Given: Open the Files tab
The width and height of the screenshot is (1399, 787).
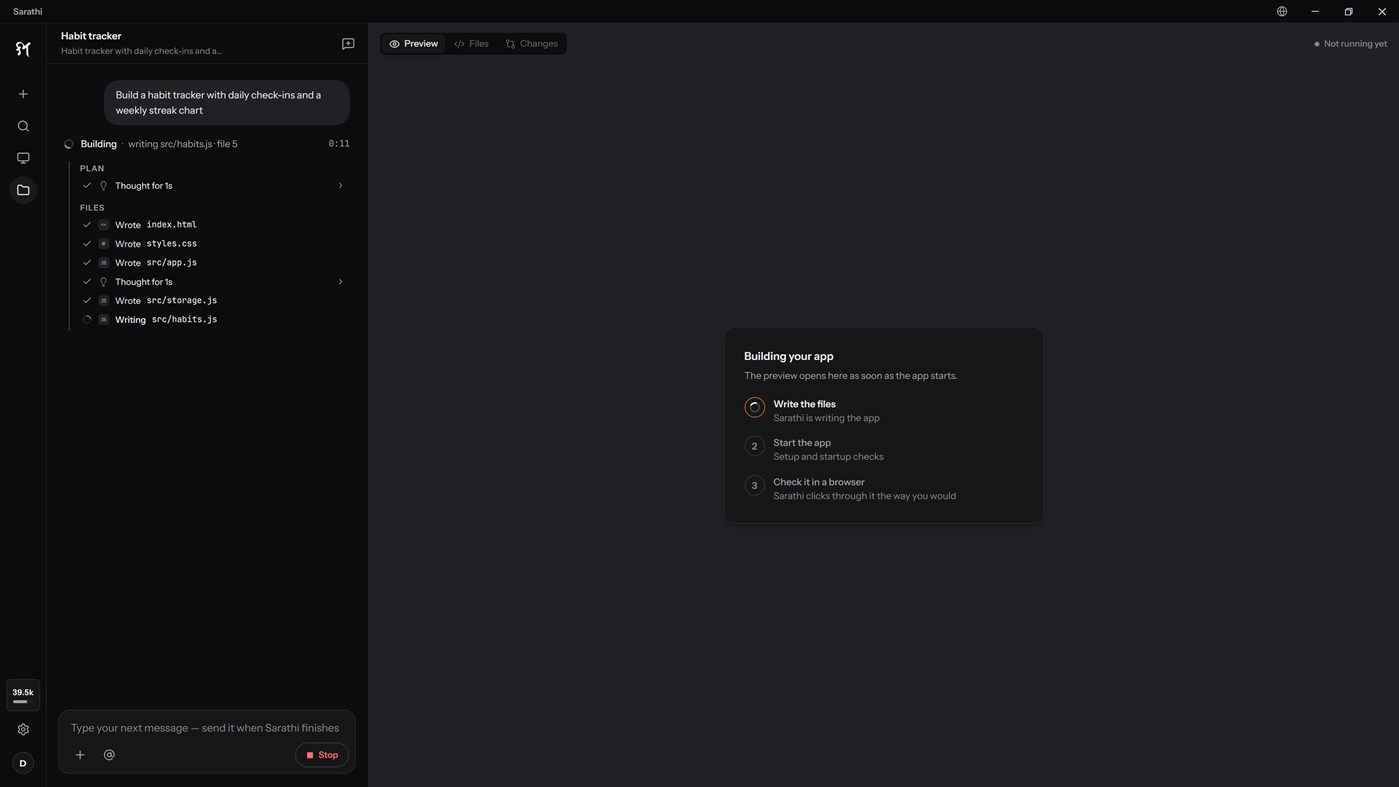Looking at the screenshot, I should point(471,44).
